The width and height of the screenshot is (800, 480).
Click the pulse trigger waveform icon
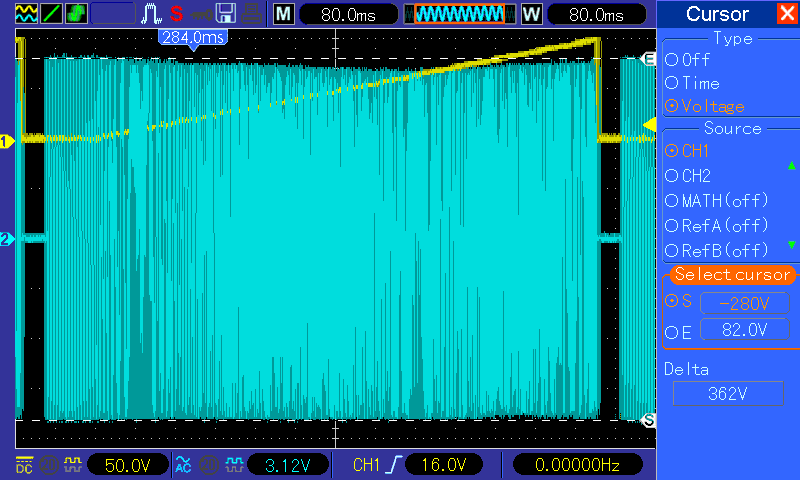pos(152,14)
